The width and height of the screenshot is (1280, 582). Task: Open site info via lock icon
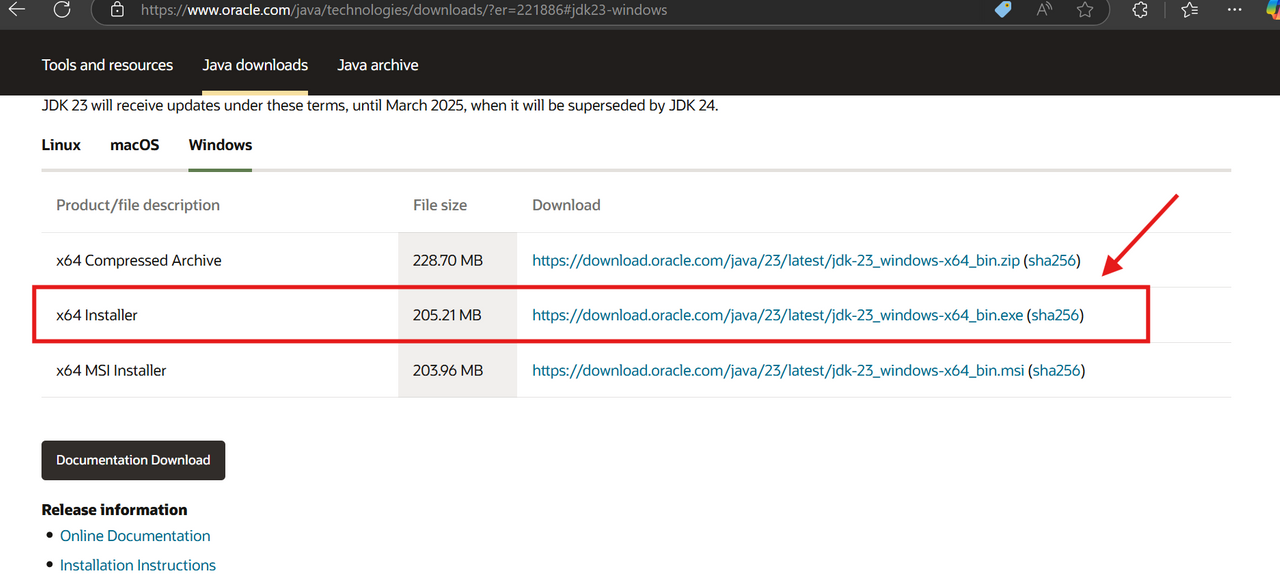click(x=118, y=9)
